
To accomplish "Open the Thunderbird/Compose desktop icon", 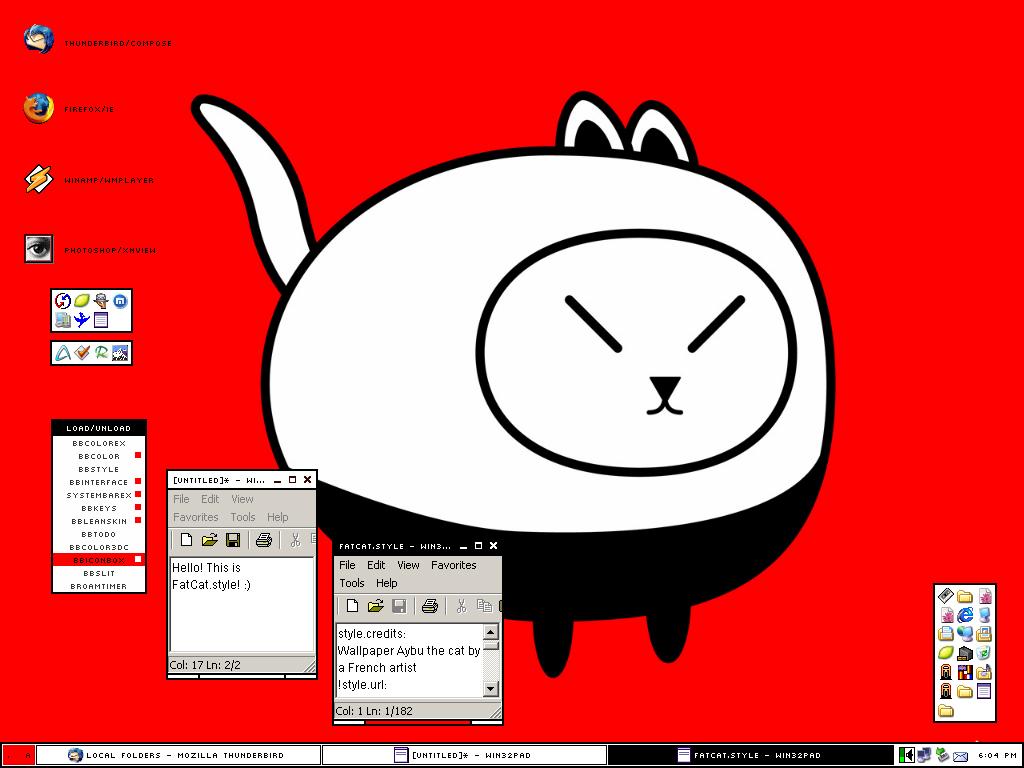I will 39,40.
